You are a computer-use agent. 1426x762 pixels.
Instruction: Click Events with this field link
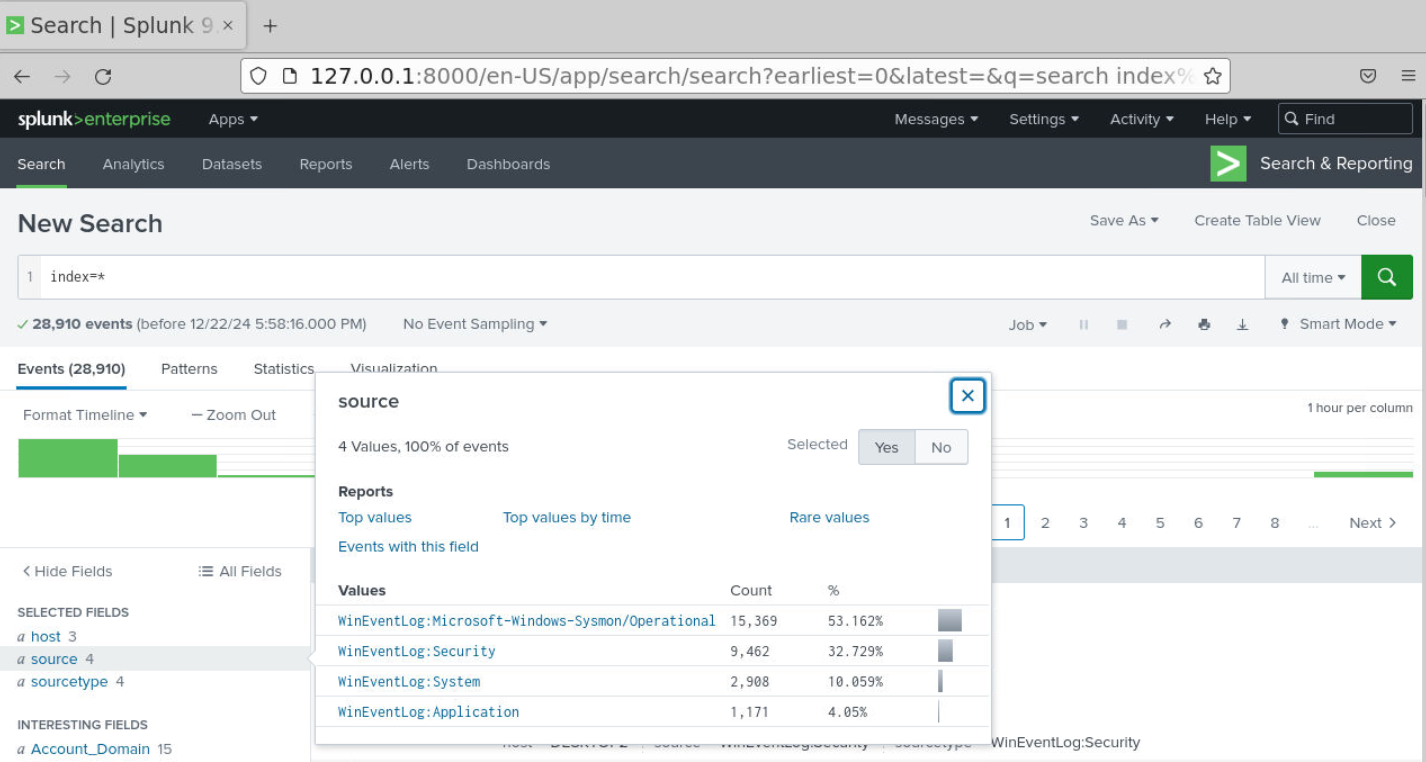coord(408,546)
